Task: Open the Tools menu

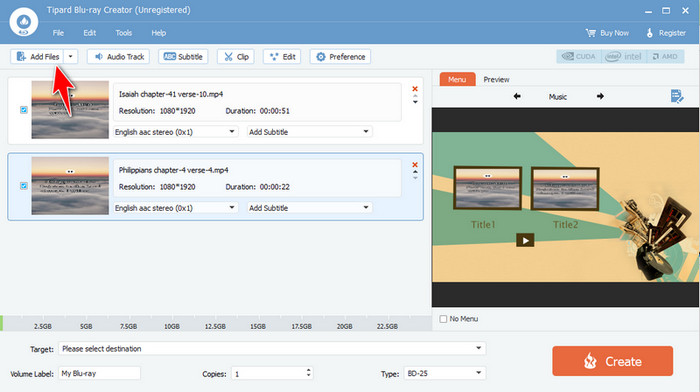Action: (x=123, y=33)
